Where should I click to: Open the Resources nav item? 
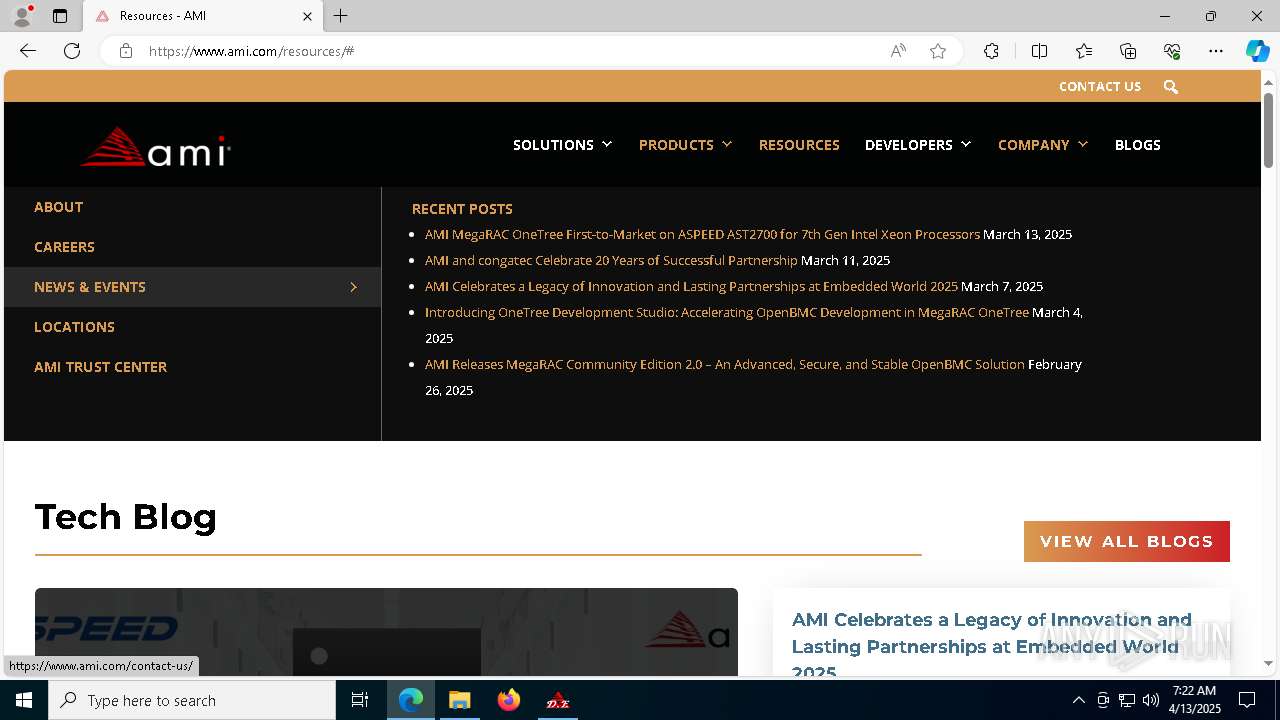[799, 145]
